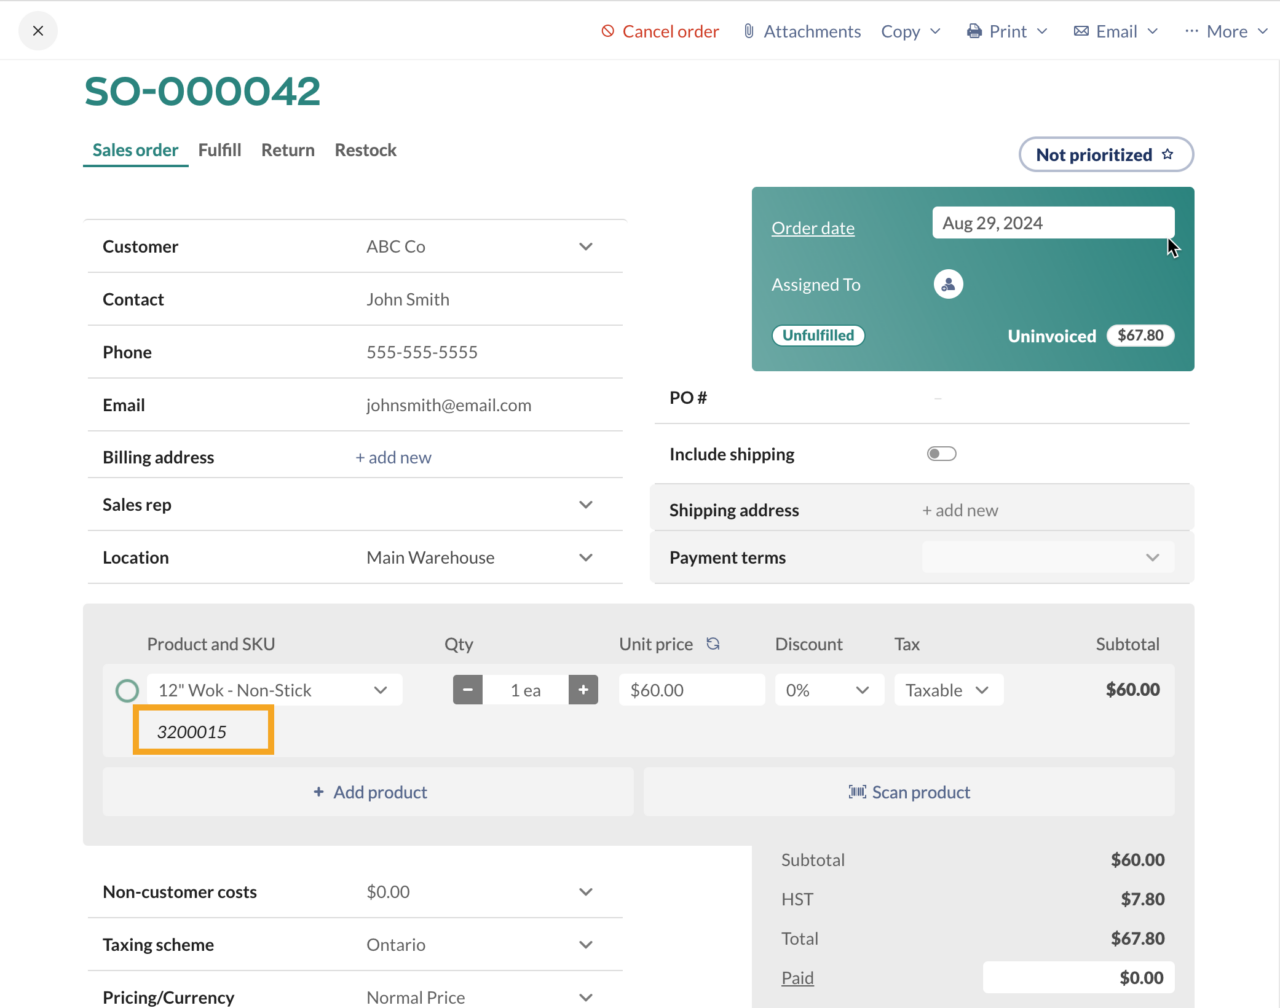The height and width of the screenshot is (1008, 1280).
Task: Click the Assigned To avatar icon
Action: (948, 284)
